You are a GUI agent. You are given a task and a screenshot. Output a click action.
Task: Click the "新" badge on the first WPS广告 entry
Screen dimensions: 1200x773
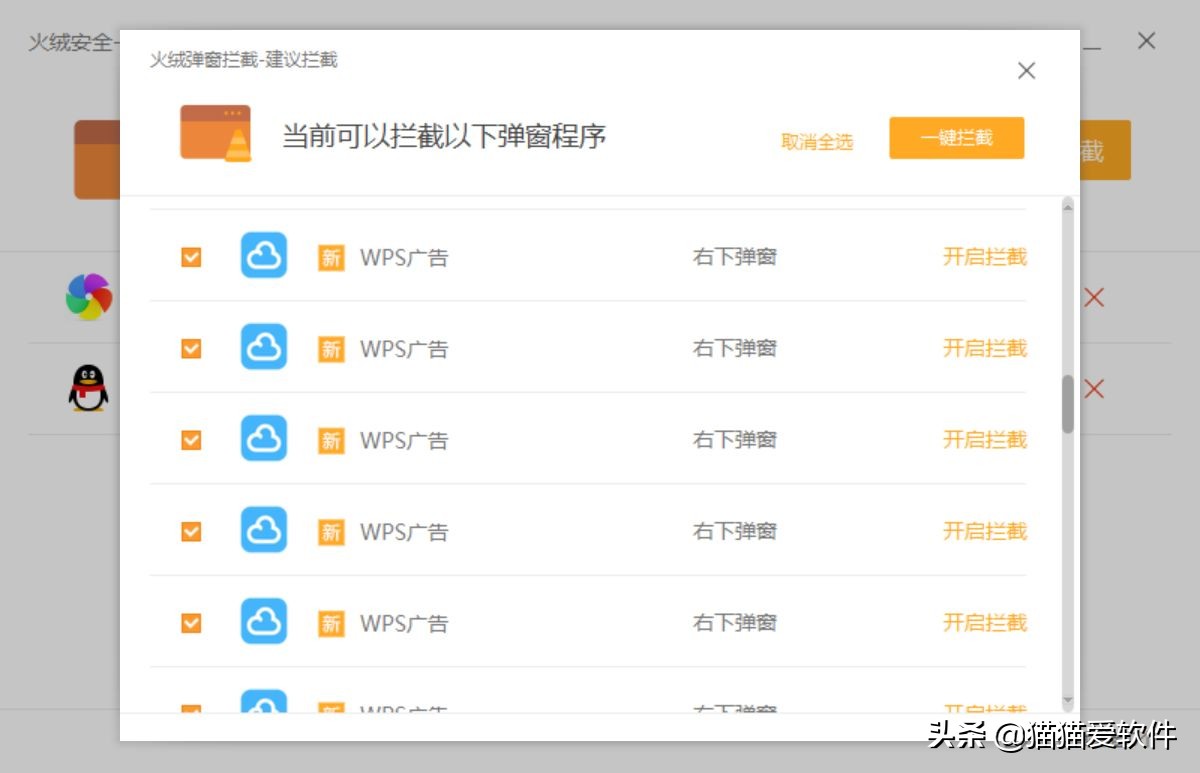click(x=330, y=256)
